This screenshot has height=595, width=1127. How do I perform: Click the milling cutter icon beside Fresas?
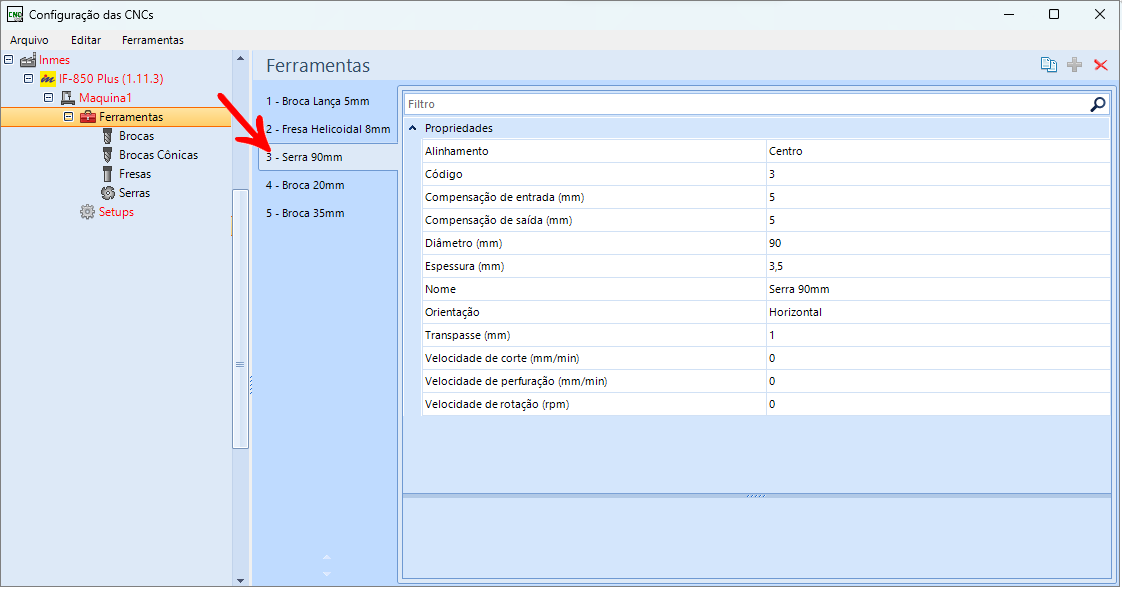coord(107,174)
